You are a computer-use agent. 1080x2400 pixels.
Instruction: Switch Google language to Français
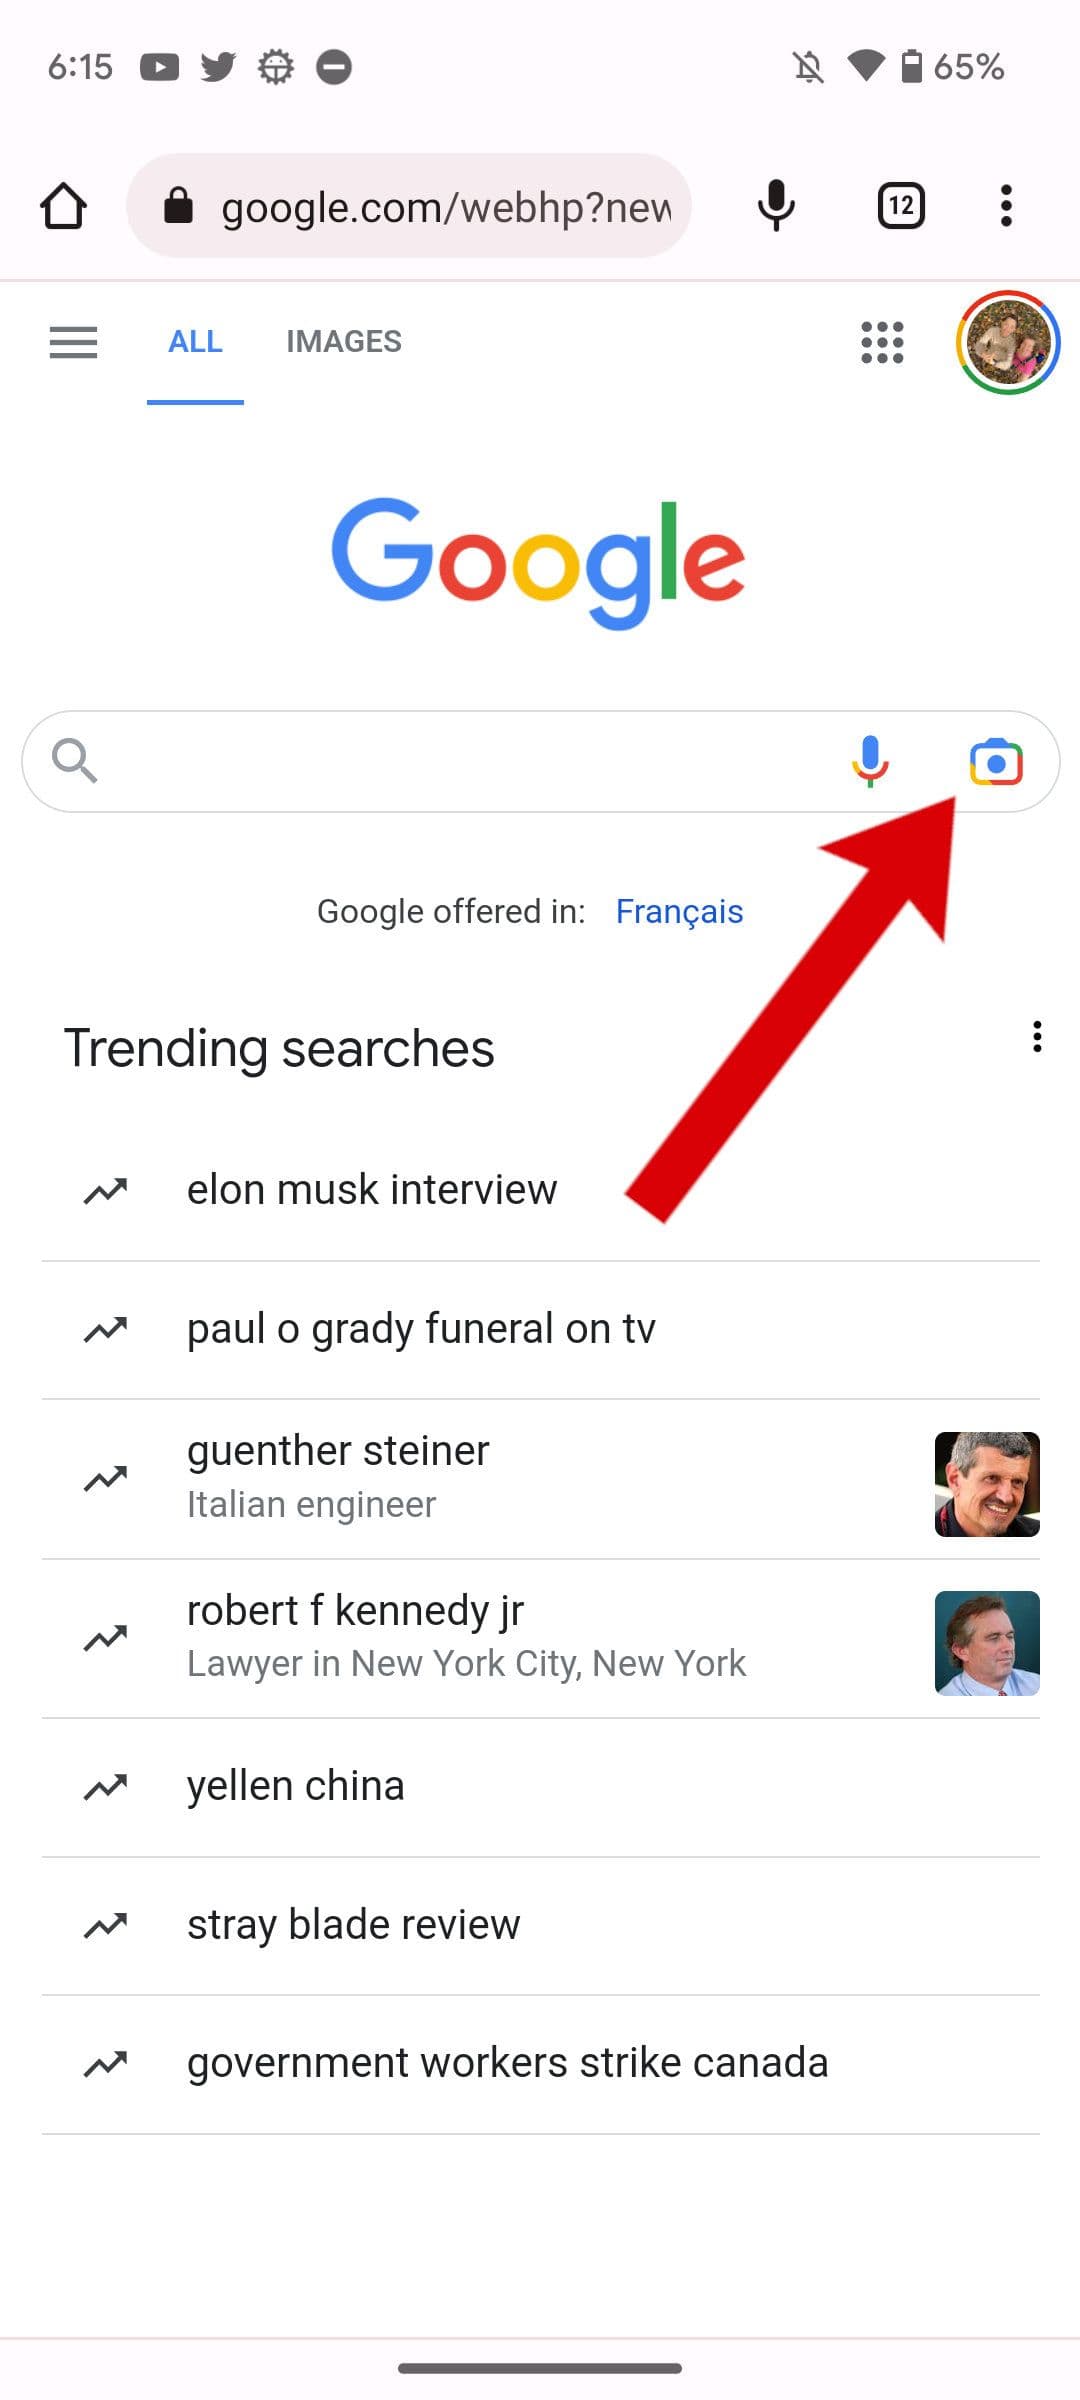[679, 912]
